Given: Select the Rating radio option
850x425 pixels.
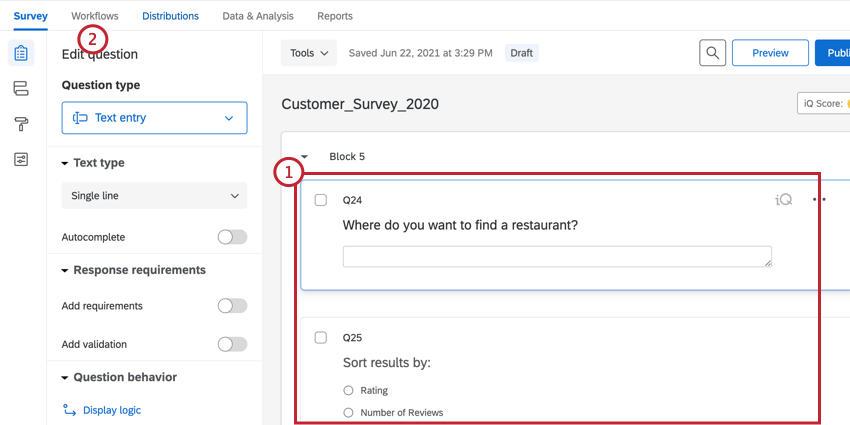Looking at the screenshot, I should pyautogui.click(x=348, y=390).
